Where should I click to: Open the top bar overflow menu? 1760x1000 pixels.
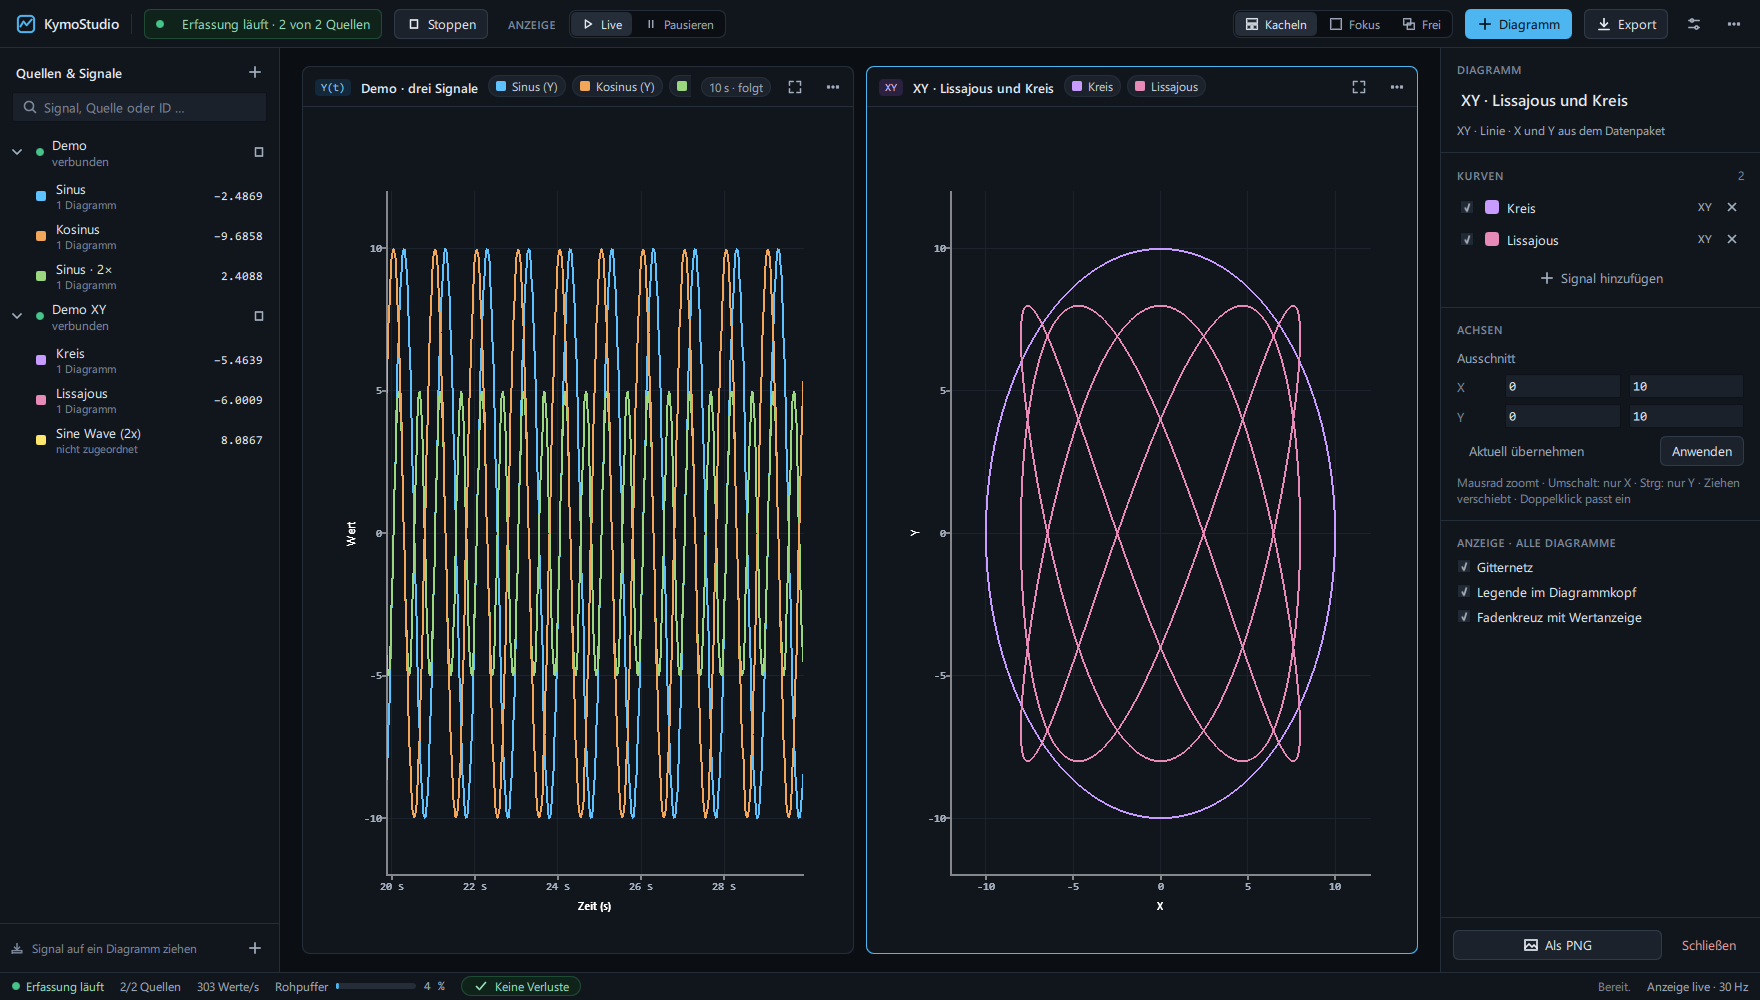pyautogui.click(x=1734, y=24)
